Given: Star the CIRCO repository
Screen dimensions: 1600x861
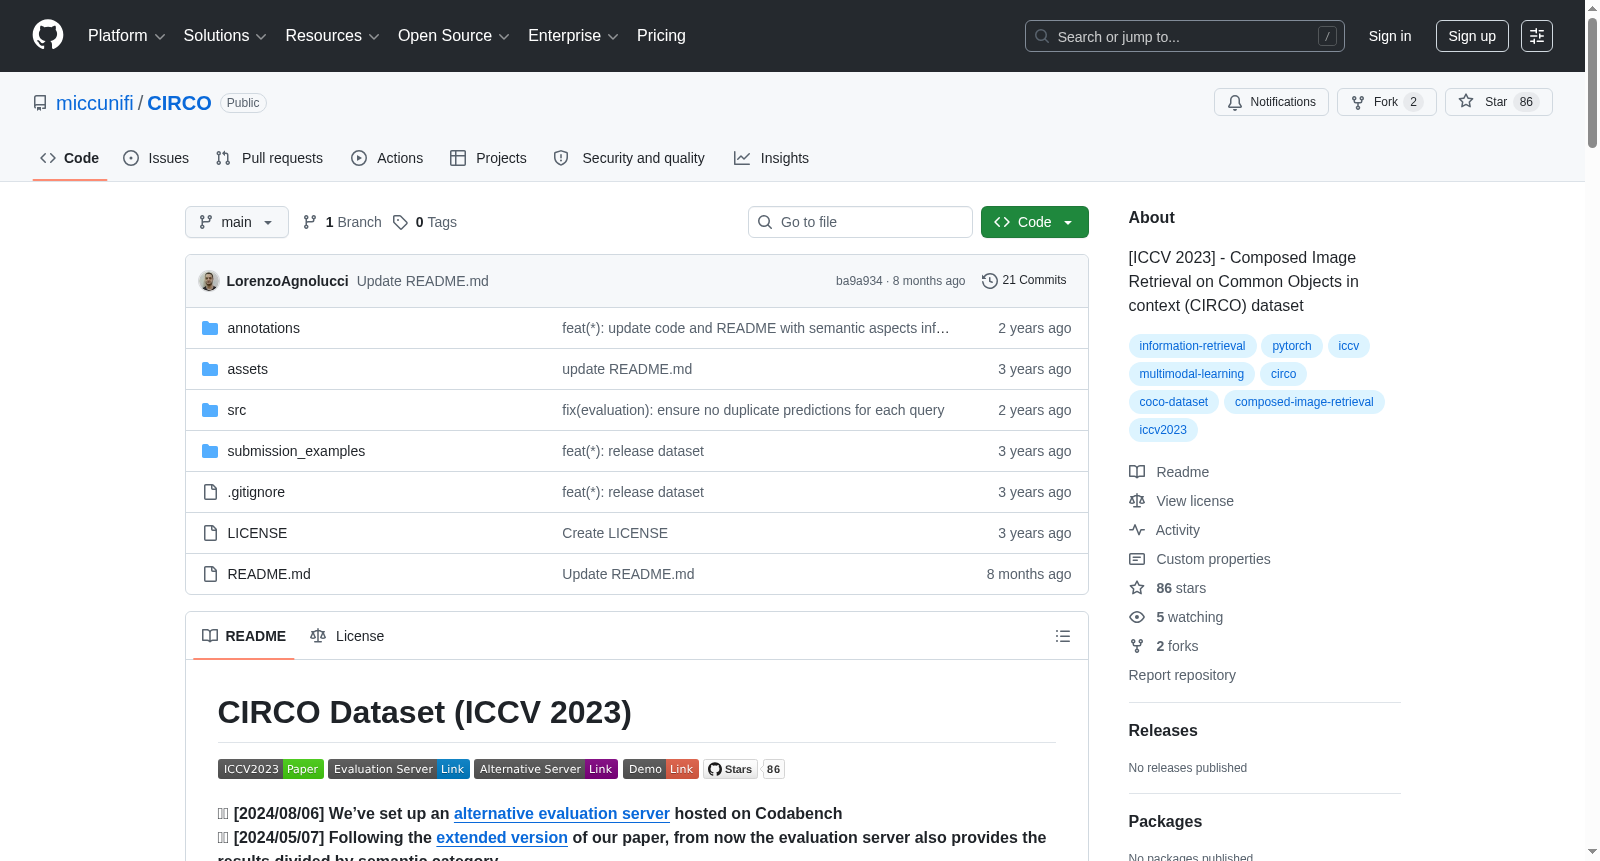Looking at the screenshot, I should click(1498, 102).
